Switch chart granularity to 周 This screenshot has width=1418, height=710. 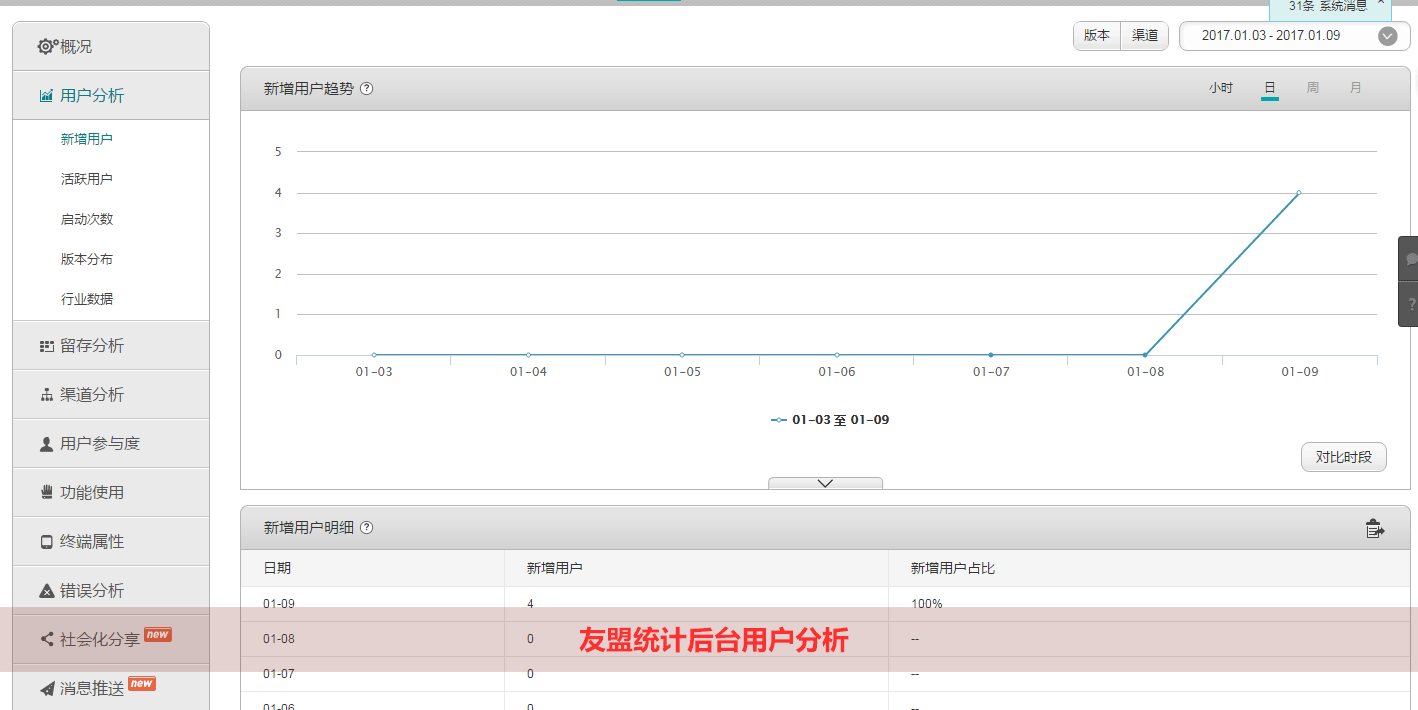click(1313, 88)
